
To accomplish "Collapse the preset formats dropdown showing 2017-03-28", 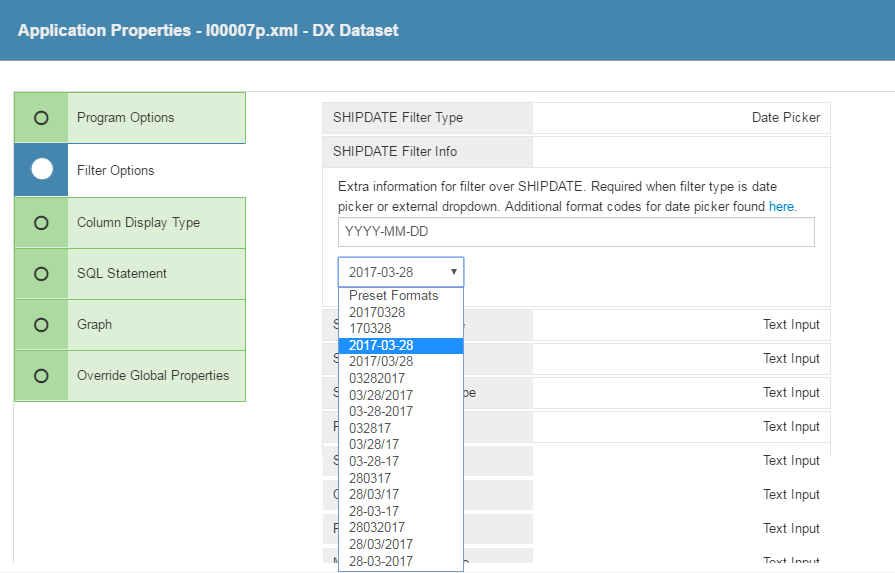I will 400,272.
